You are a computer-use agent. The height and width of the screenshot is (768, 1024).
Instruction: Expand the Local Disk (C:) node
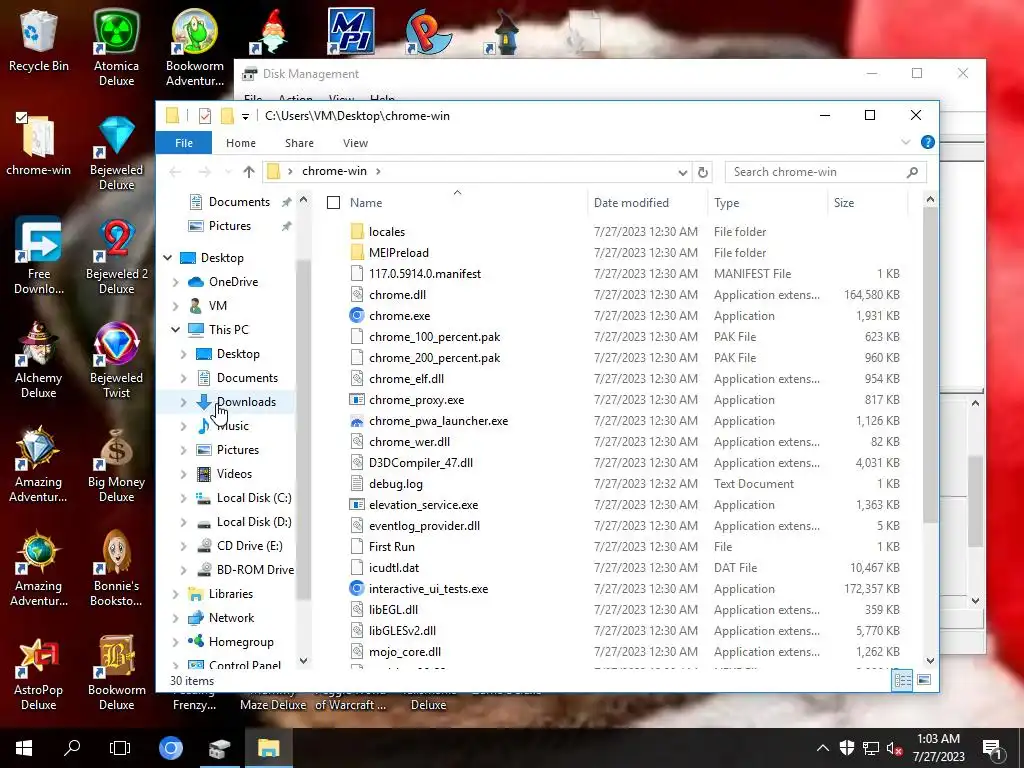184,498
